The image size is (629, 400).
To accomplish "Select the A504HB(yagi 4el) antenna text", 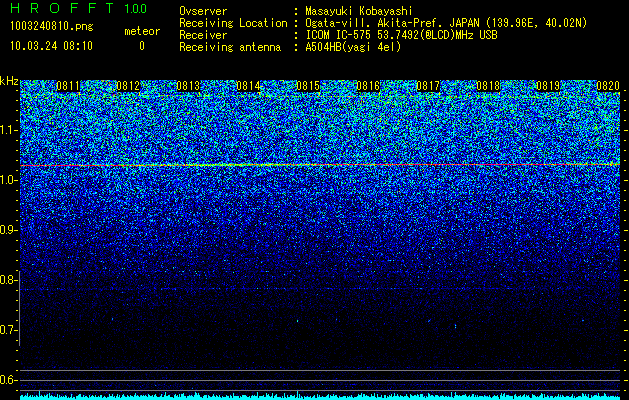I will click(353, 47).
